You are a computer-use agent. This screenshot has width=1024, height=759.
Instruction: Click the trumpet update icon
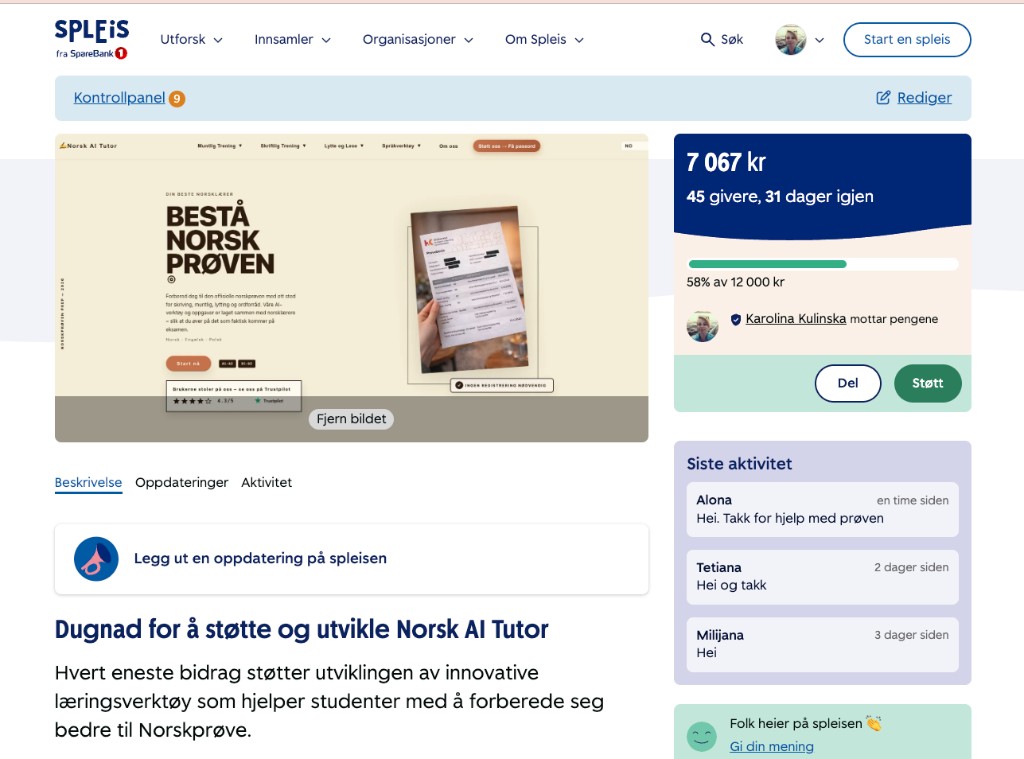click(96, 559)
